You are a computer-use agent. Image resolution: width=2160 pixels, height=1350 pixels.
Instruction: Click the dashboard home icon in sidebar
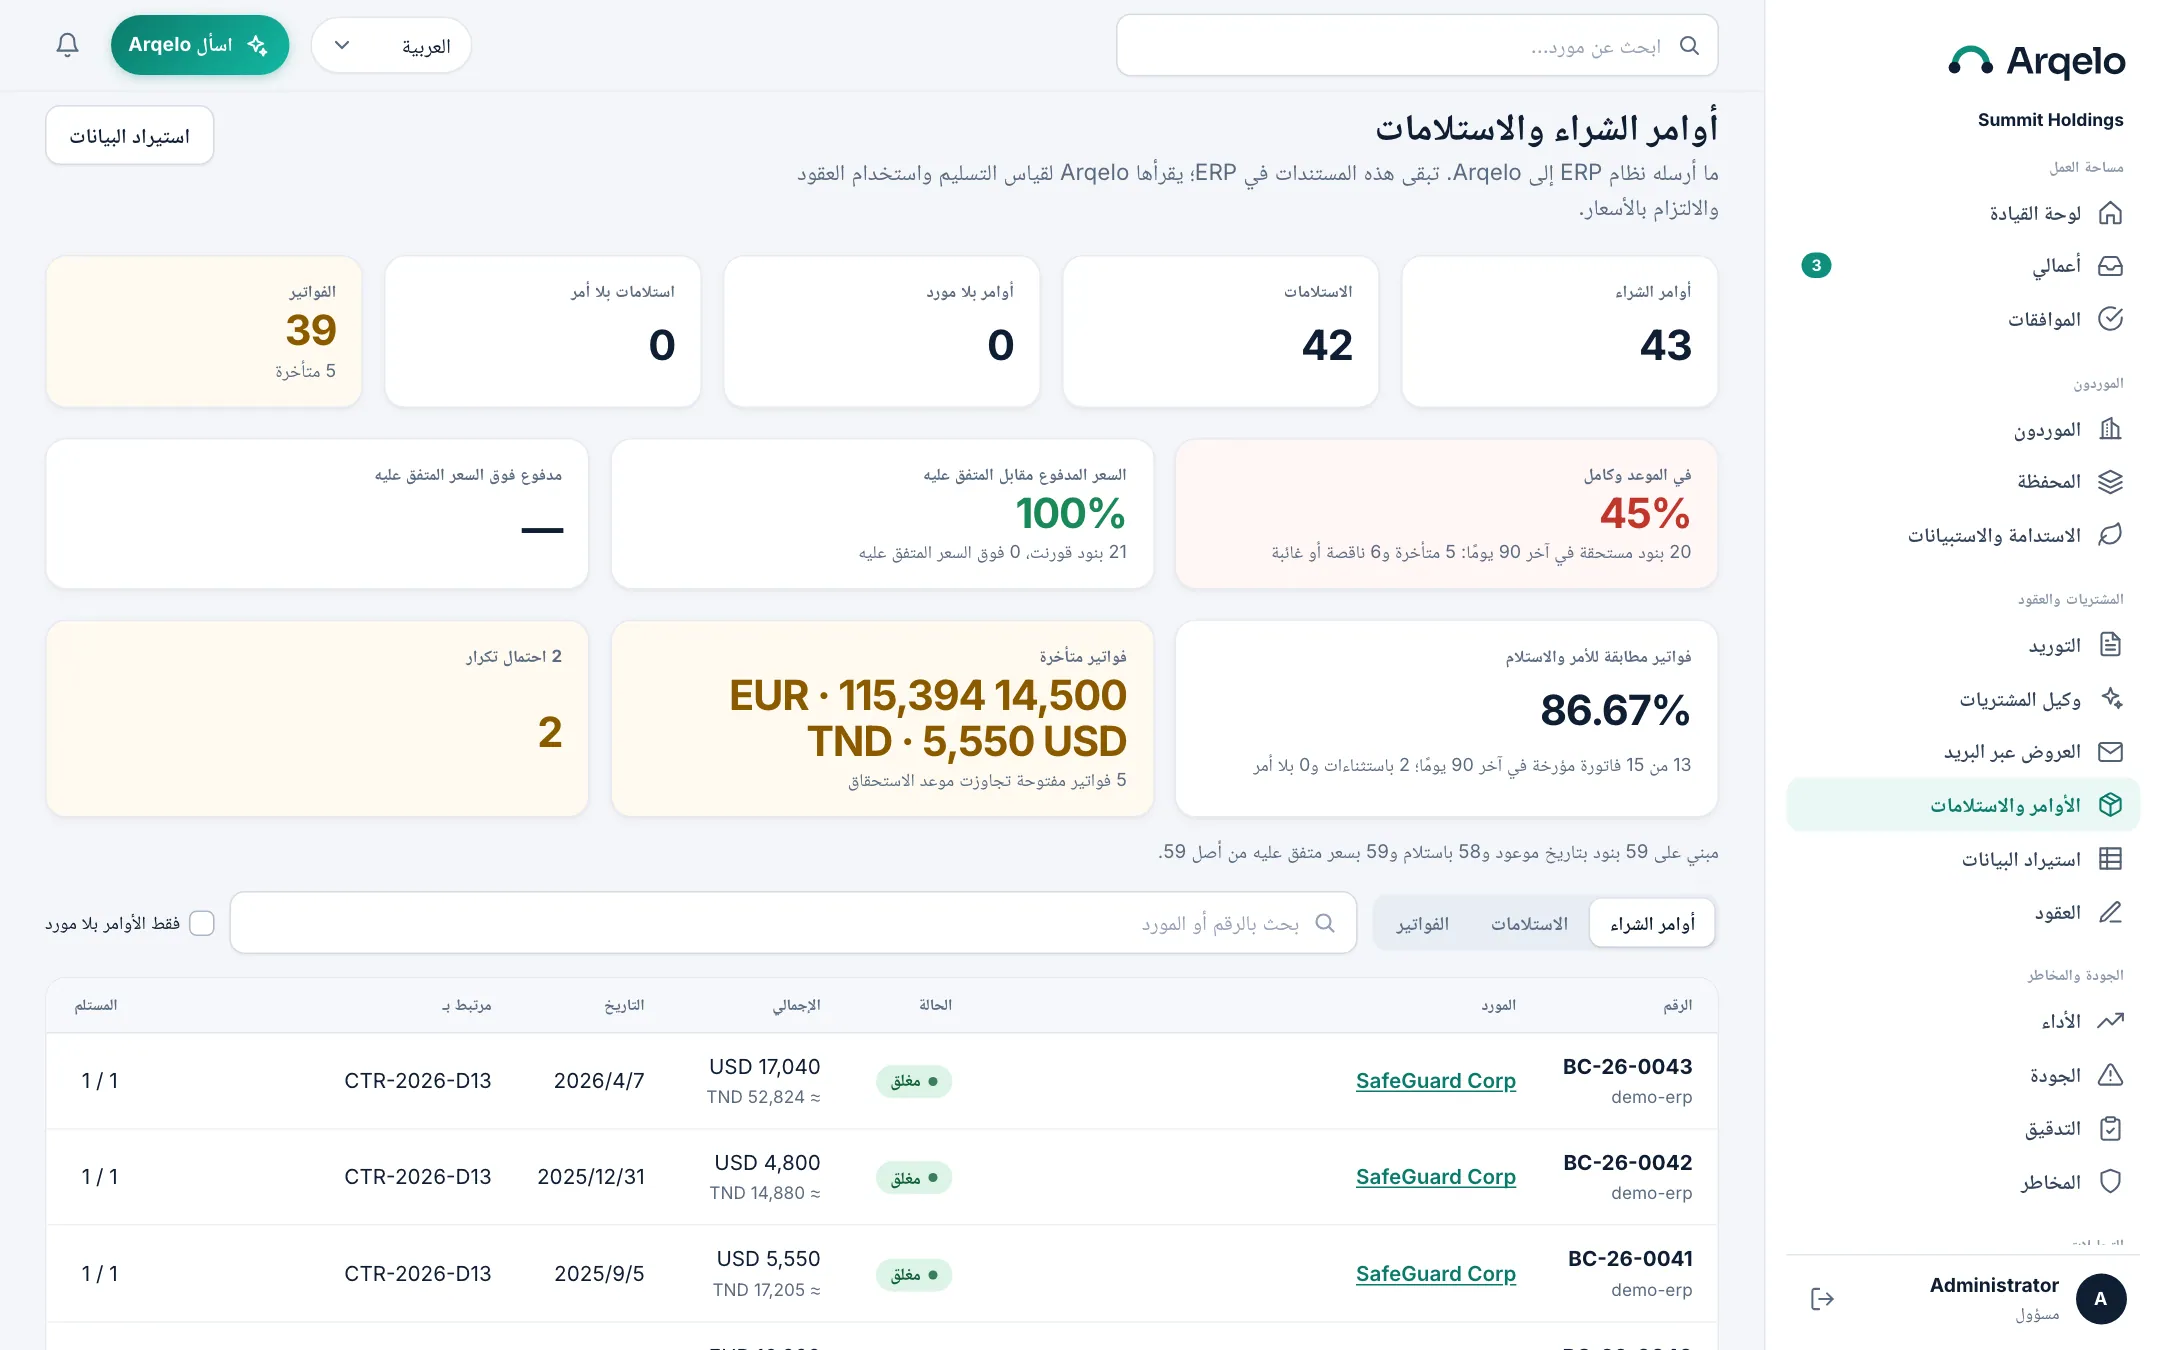point(2110,213)
